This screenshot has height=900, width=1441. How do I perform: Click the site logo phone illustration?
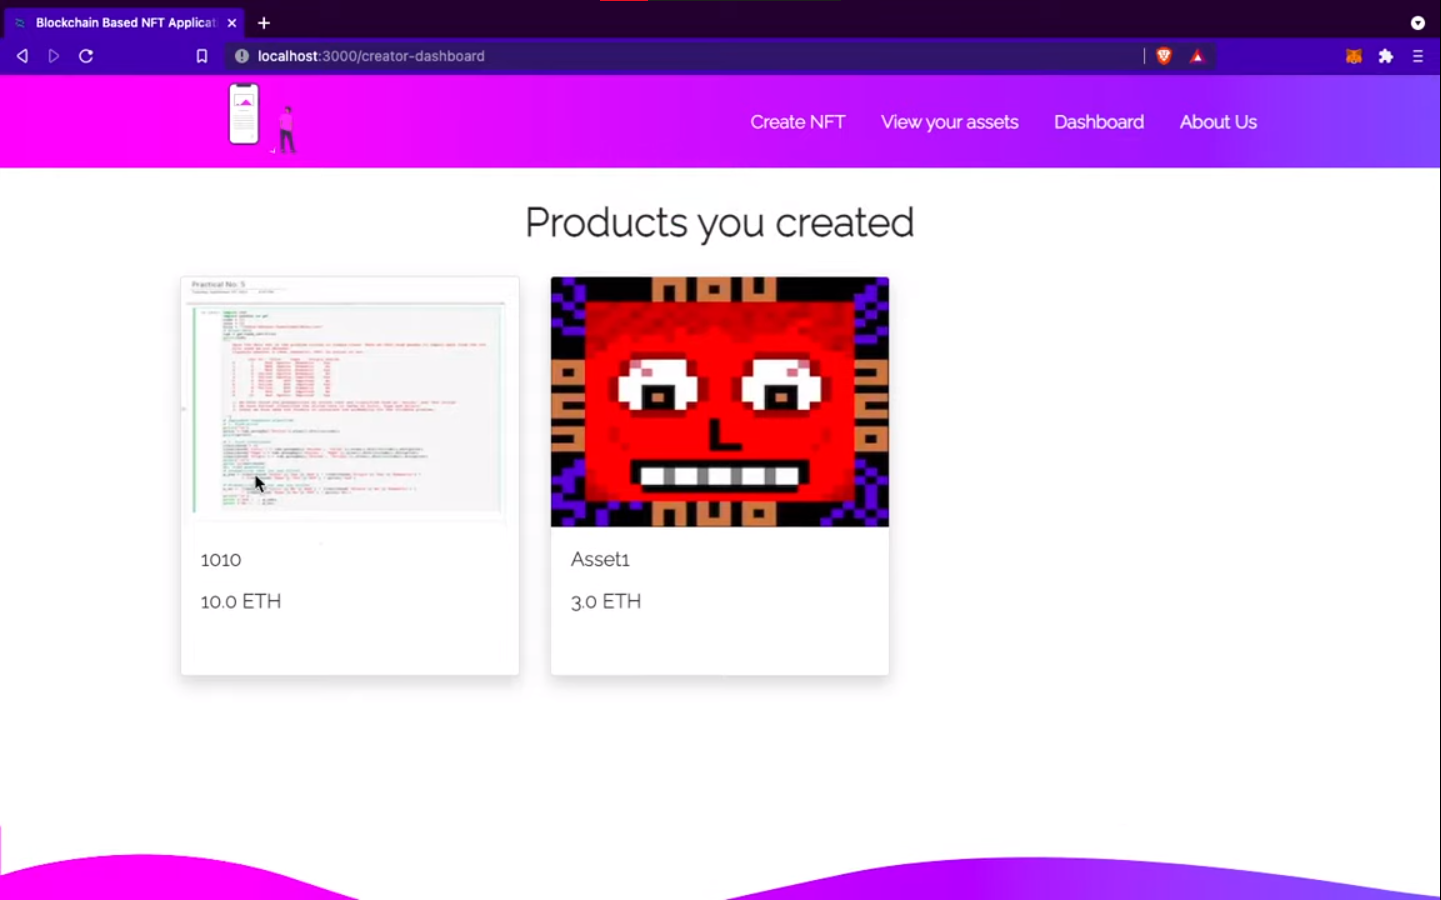pos(264,118)
